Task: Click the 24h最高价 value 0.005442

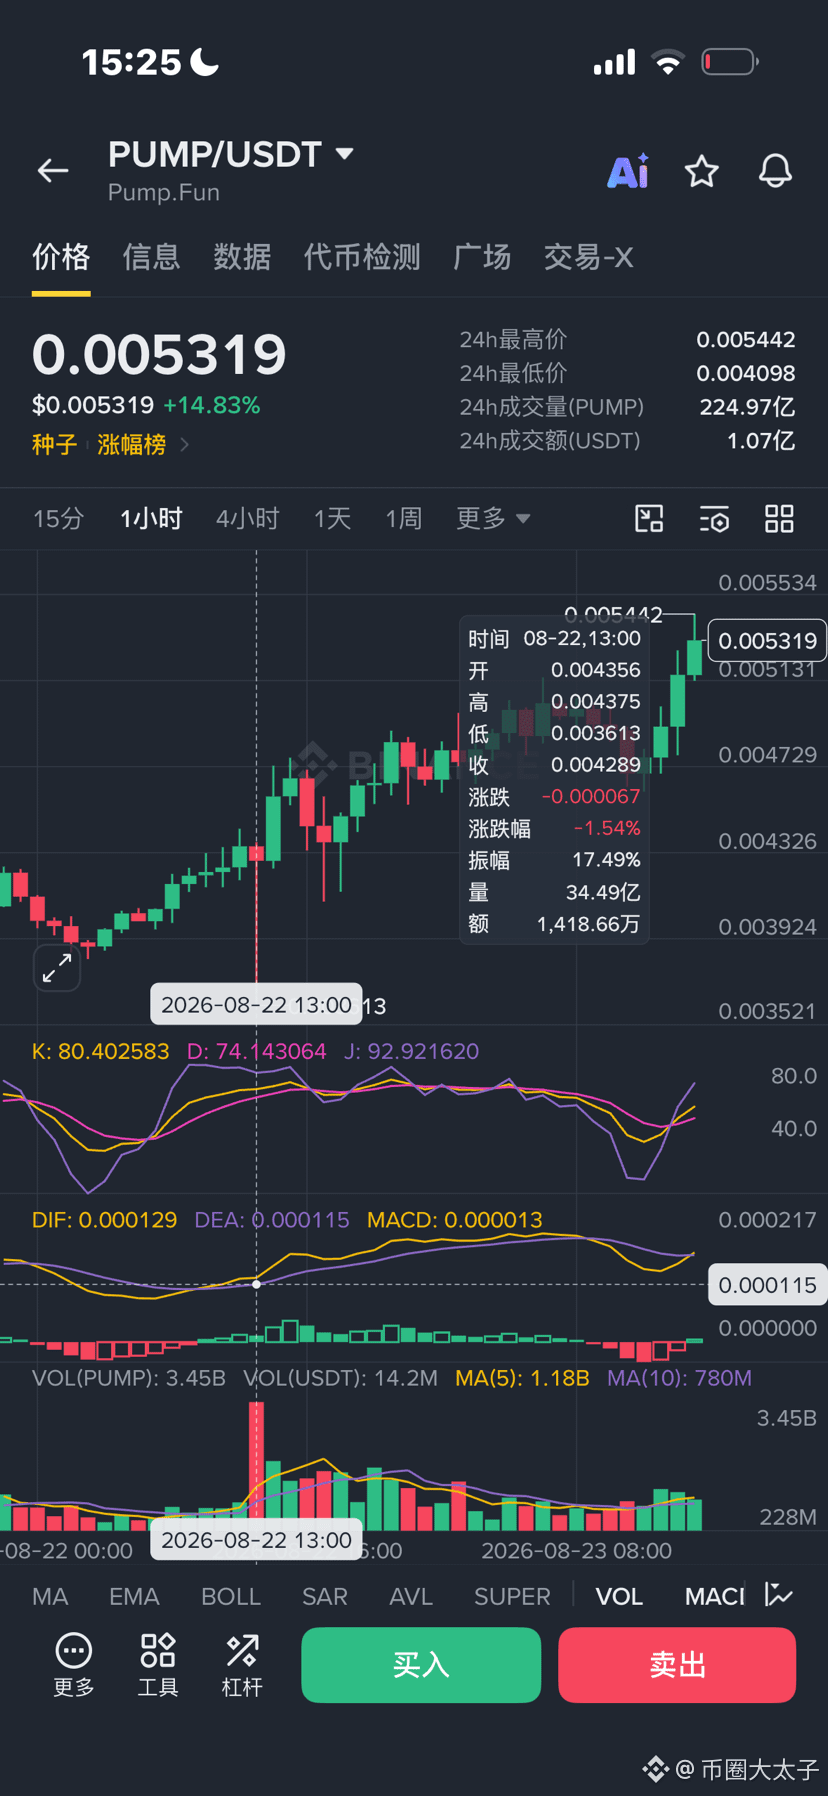Action: click(x=746, y=340)
